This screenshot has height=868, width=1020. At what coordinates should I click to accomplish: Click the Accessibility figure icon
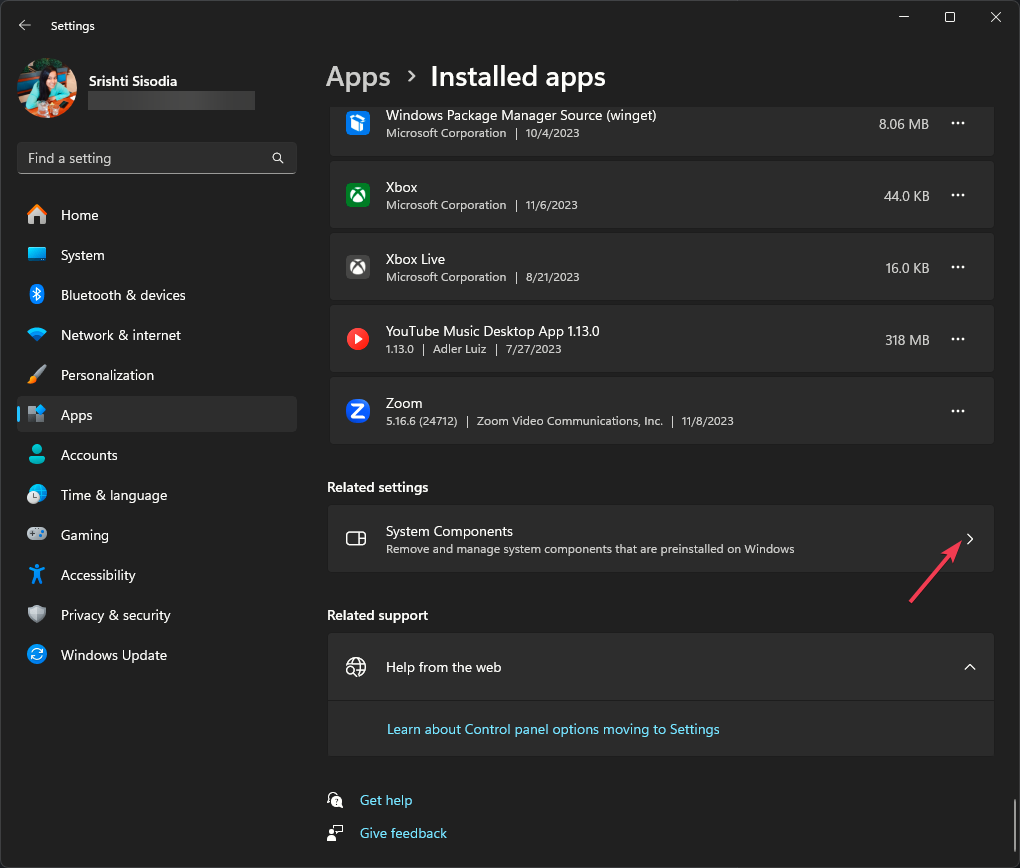pyautogui.click(x=37, y=575)
